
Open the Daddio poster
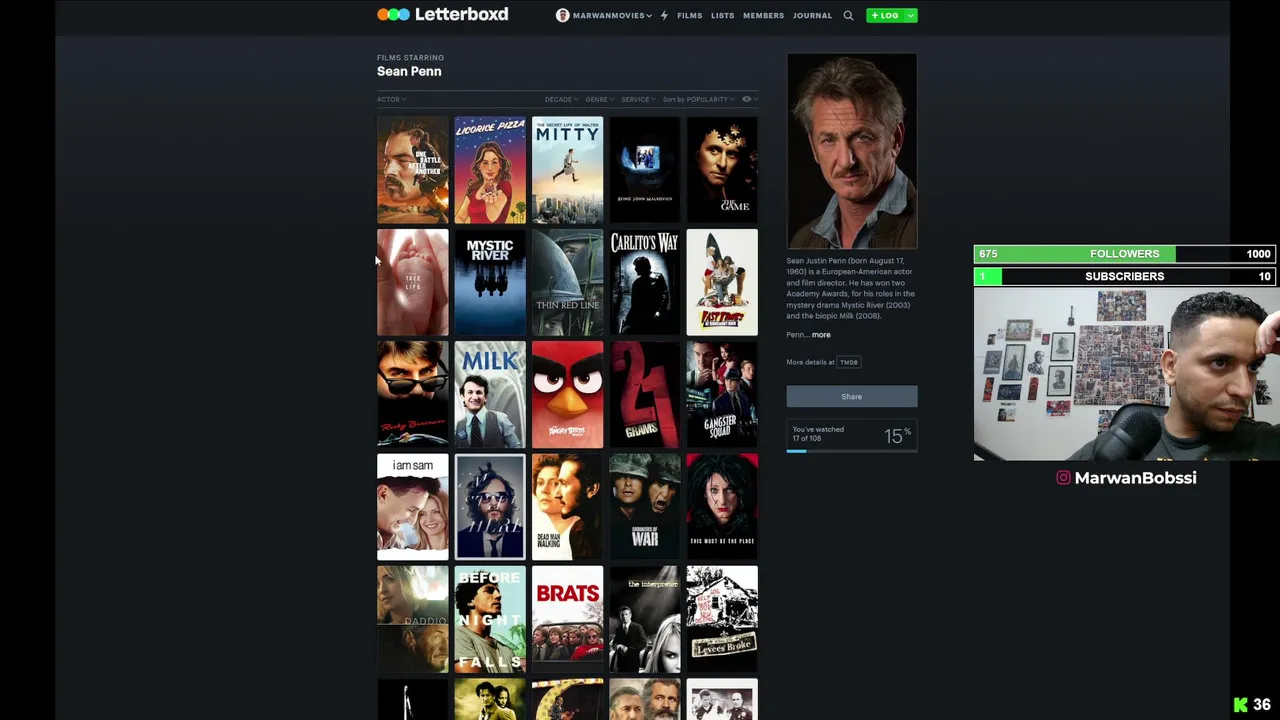[412, 619]
